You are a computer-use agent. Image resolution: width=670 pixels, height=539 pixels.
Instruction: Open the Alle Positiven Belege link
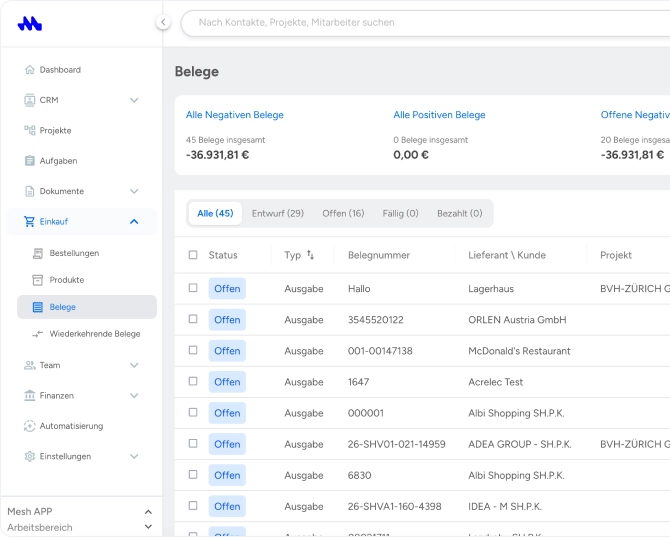(439, 115)
